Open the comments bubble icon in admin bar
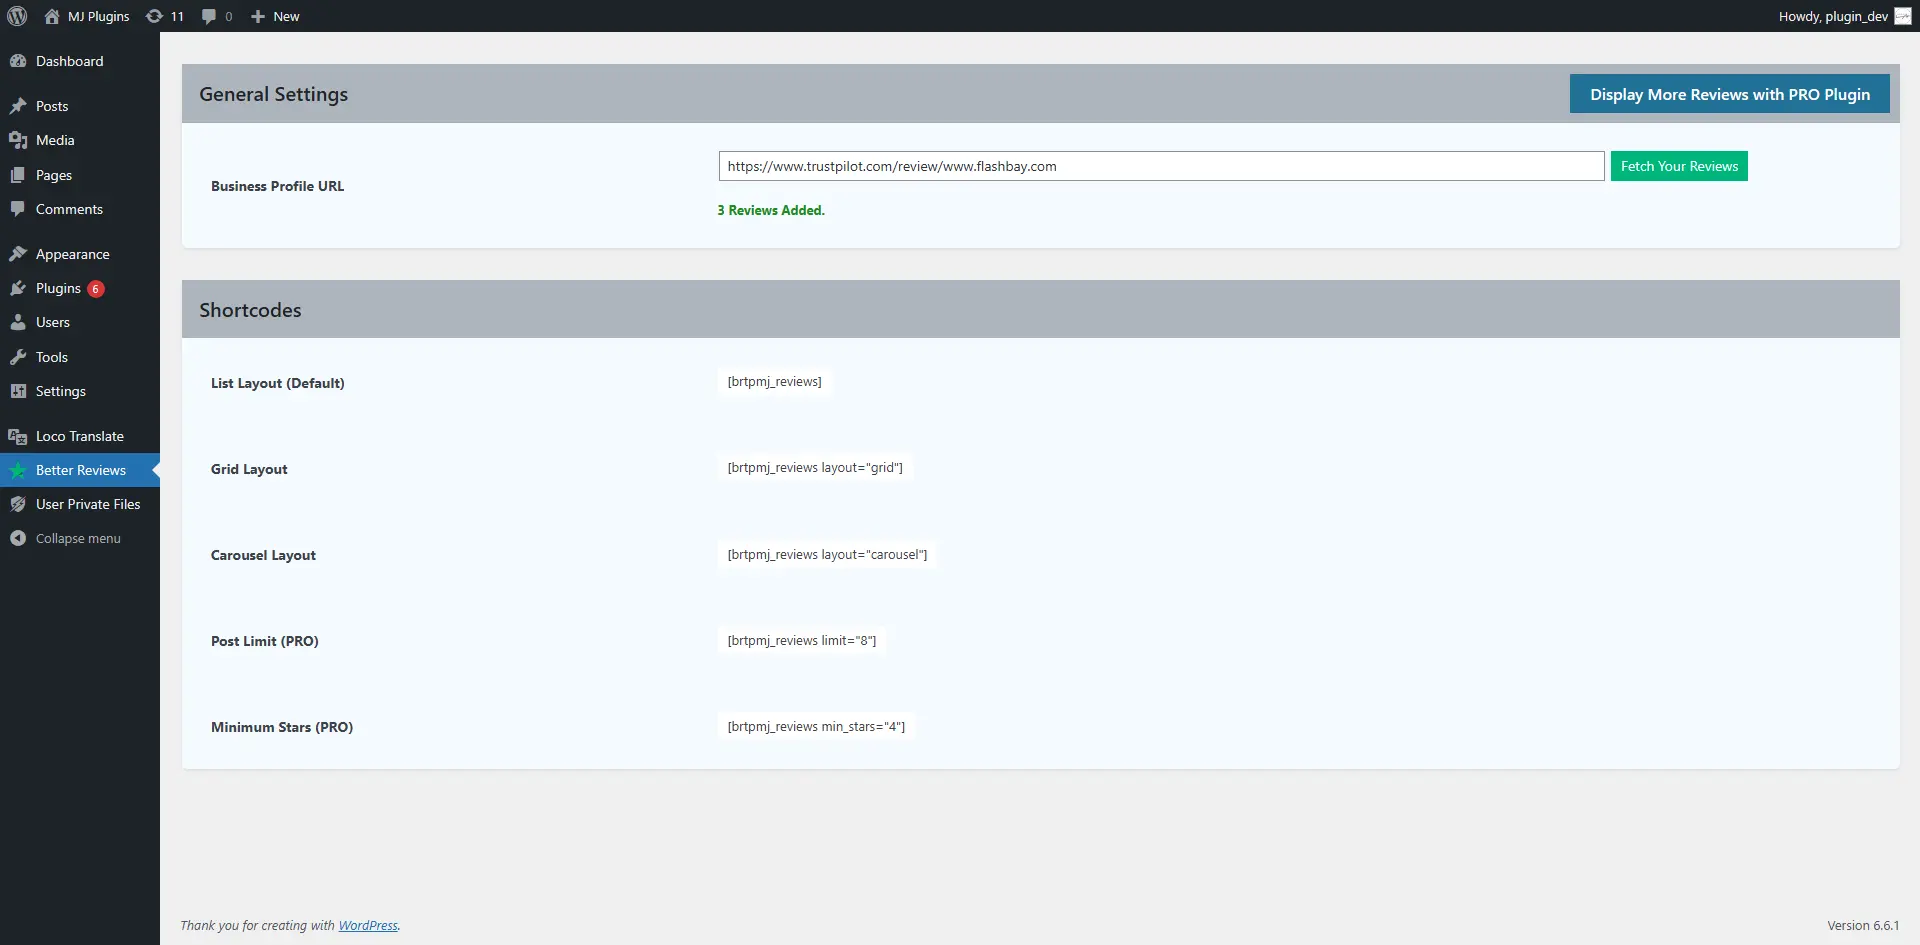Image resolution: width=1920 pixels, height=945 pixels. click(x=209, y=16)
